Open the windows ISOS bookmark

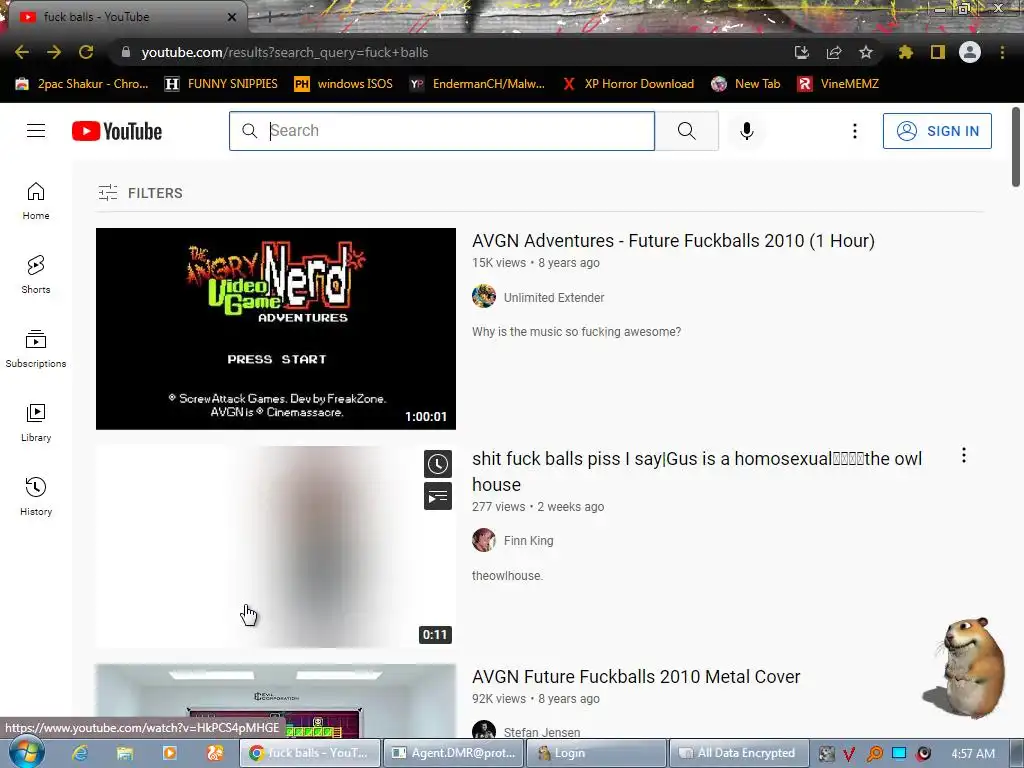pyautogui.click(x=344, y=84)
